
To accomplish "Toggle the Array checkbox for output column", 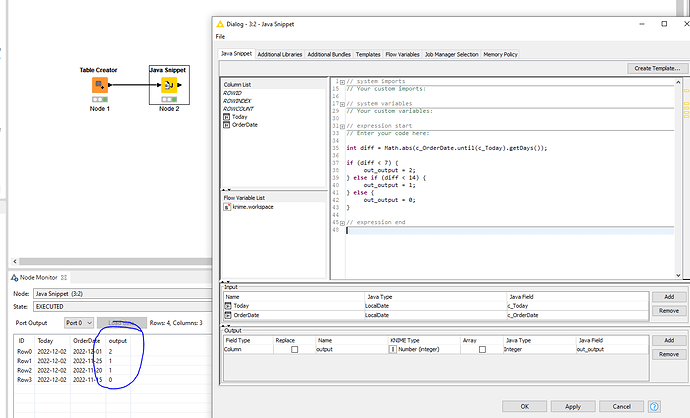I will 482,349.
